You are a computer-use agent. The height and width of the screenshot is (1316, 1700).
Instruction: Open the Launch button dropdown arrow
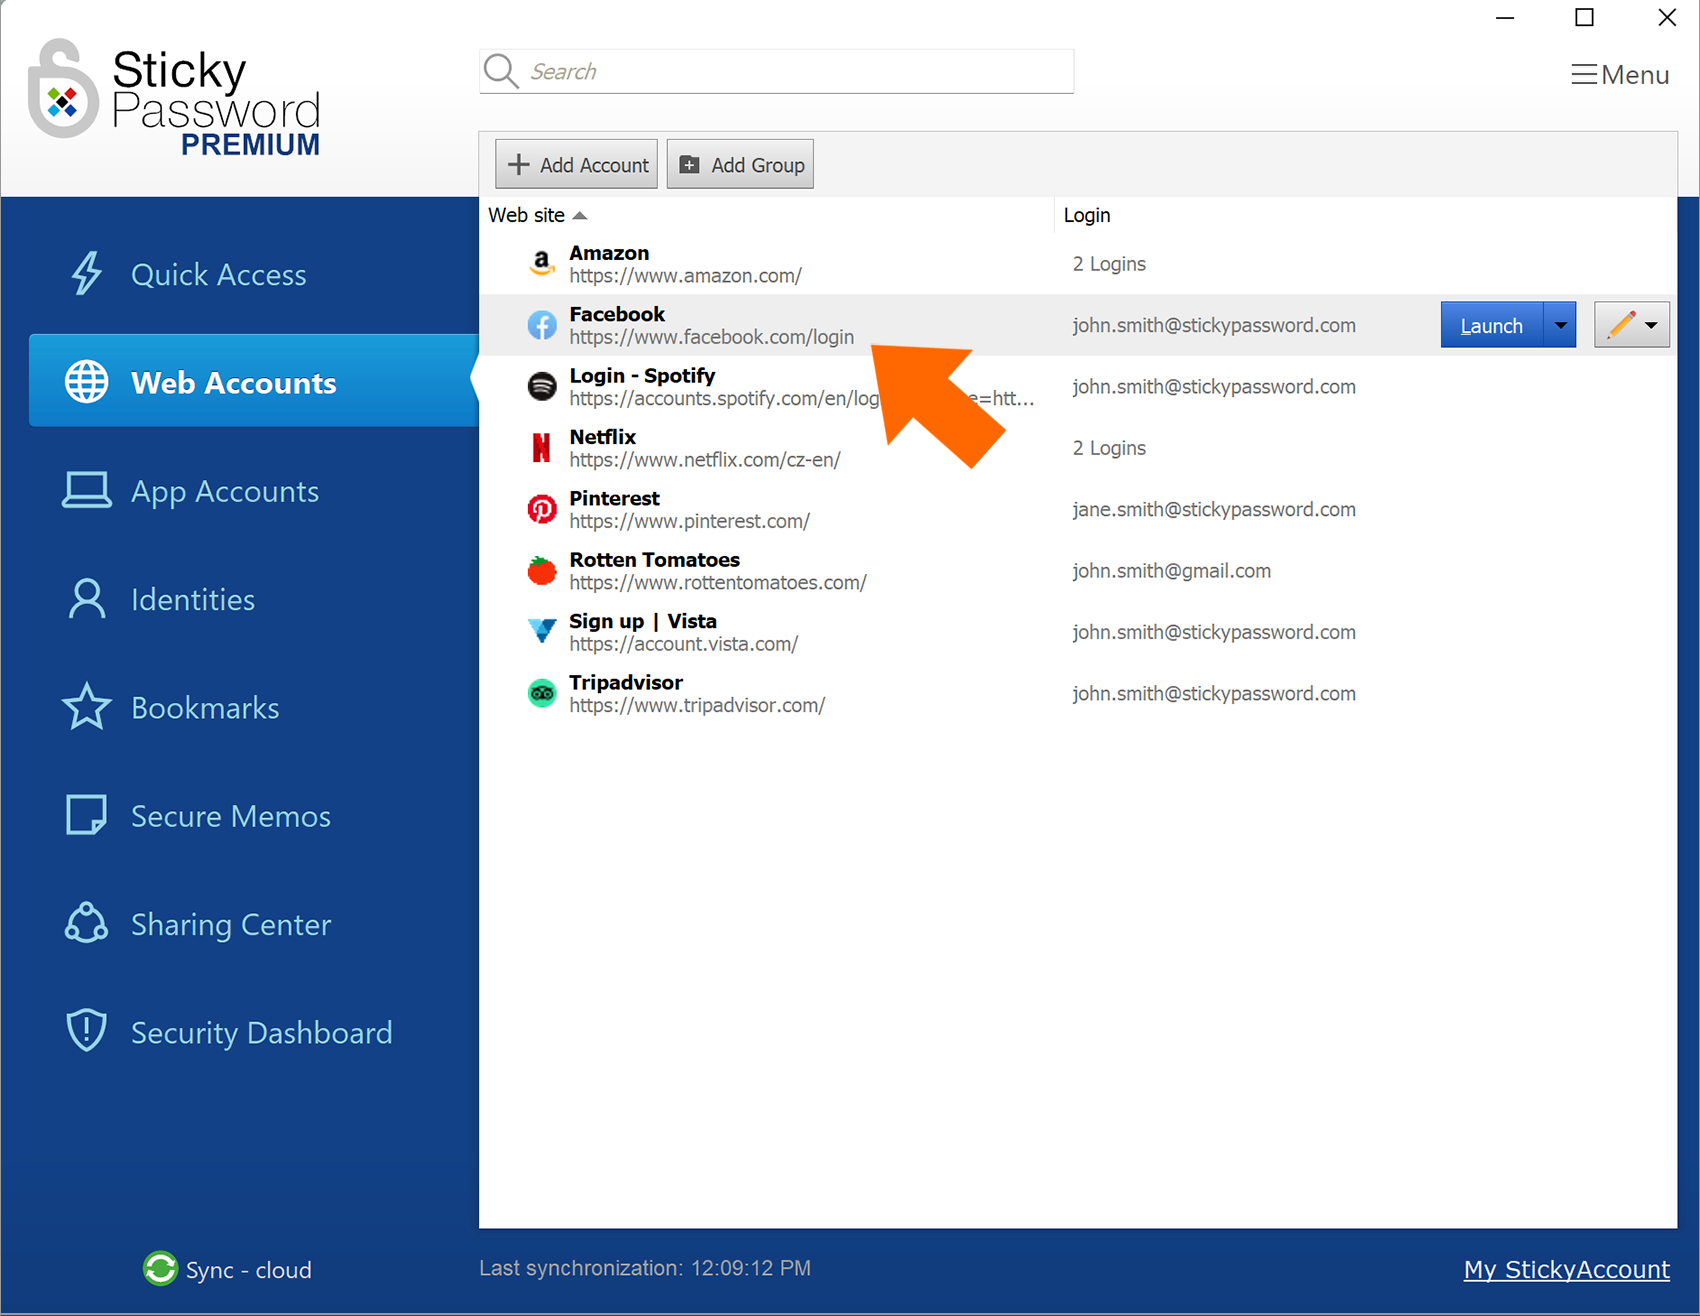click(1561, 325)
